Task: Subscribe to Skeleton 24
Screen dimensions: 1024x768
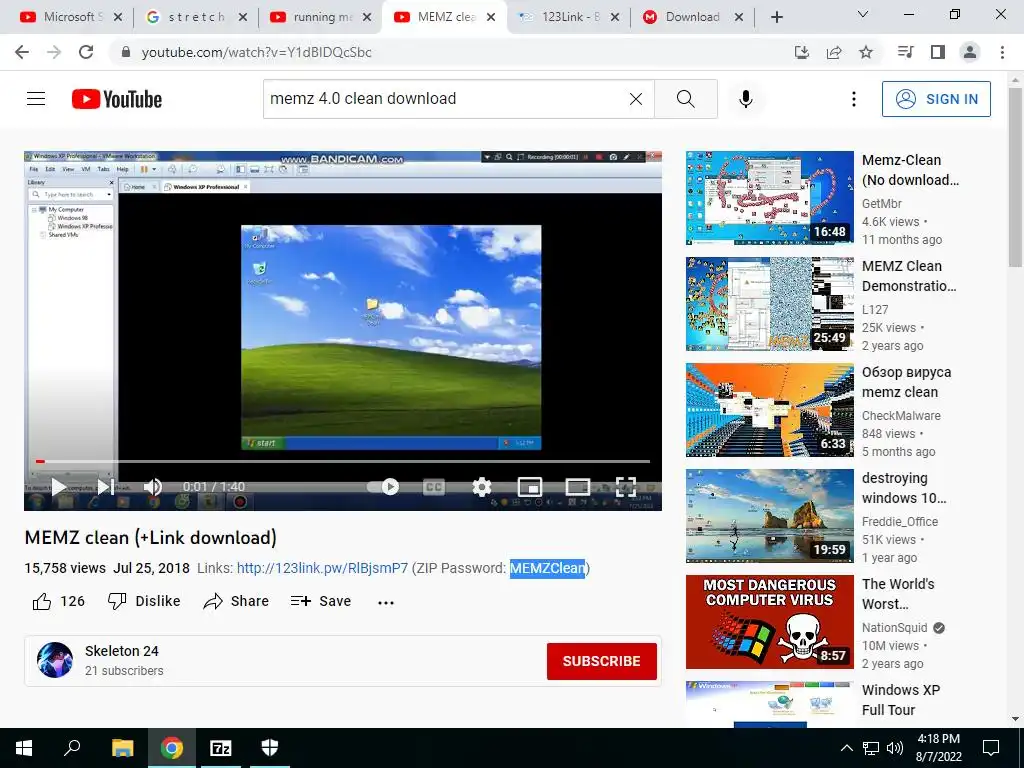Action: pyautogui.click(x=601, y=661)
